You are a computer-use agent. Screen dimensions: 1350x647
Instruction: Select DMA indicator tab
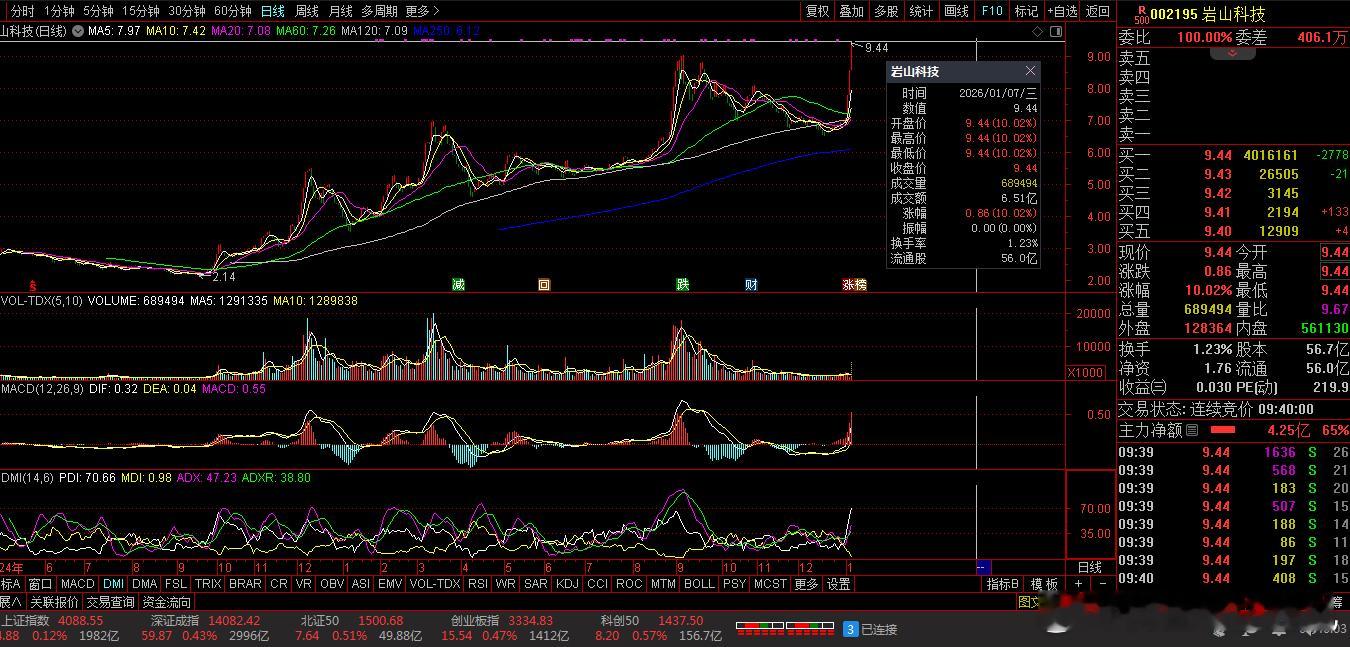click(x=145, y=584)
